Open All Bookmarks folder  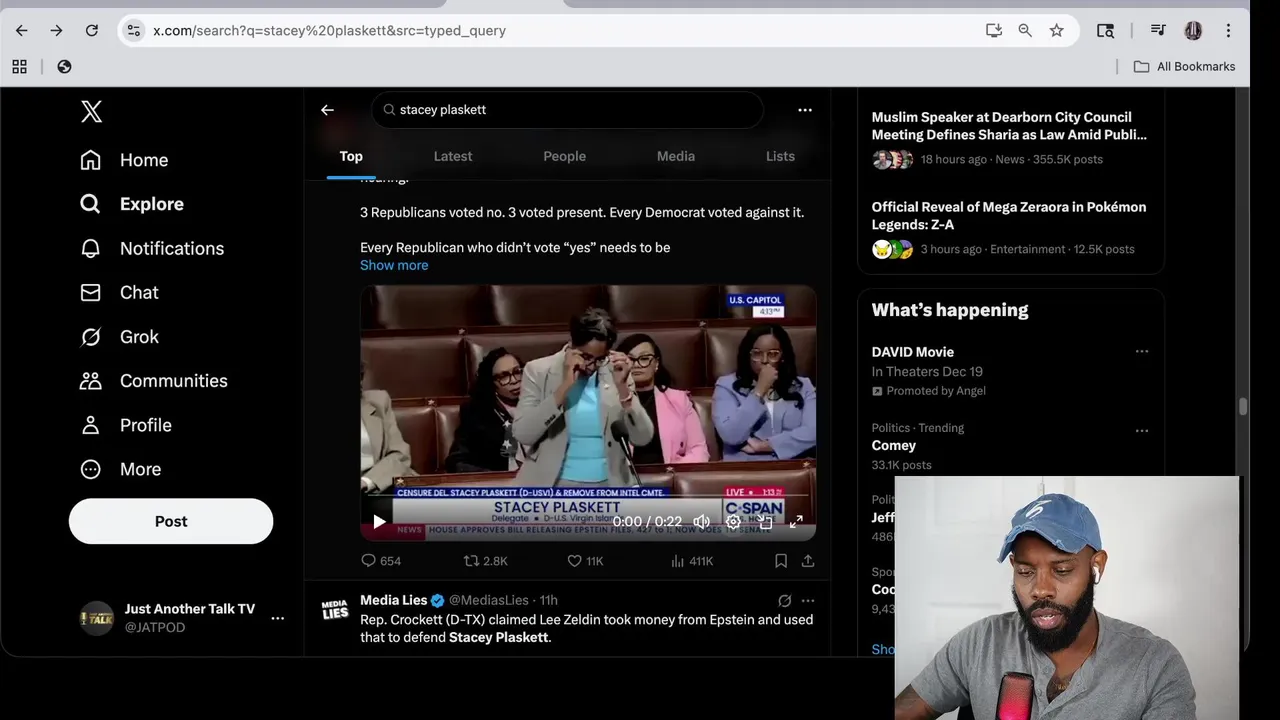[1184, 67]
